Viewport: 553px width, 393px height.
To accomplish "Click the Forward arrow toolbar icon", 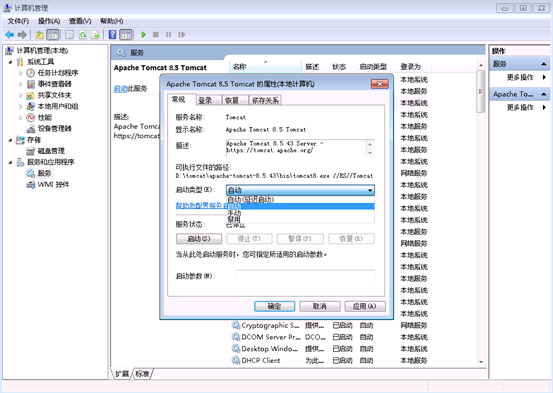I will pyautogui.click(x=22, y=35).
